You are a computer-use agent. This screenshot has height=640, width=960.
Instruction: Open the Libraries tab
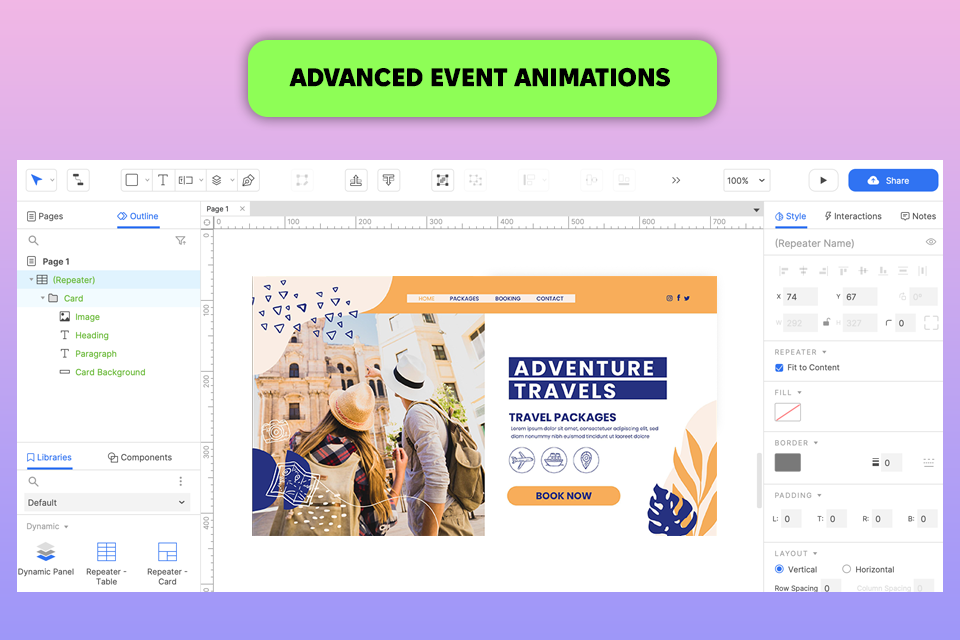coord(49,457)
